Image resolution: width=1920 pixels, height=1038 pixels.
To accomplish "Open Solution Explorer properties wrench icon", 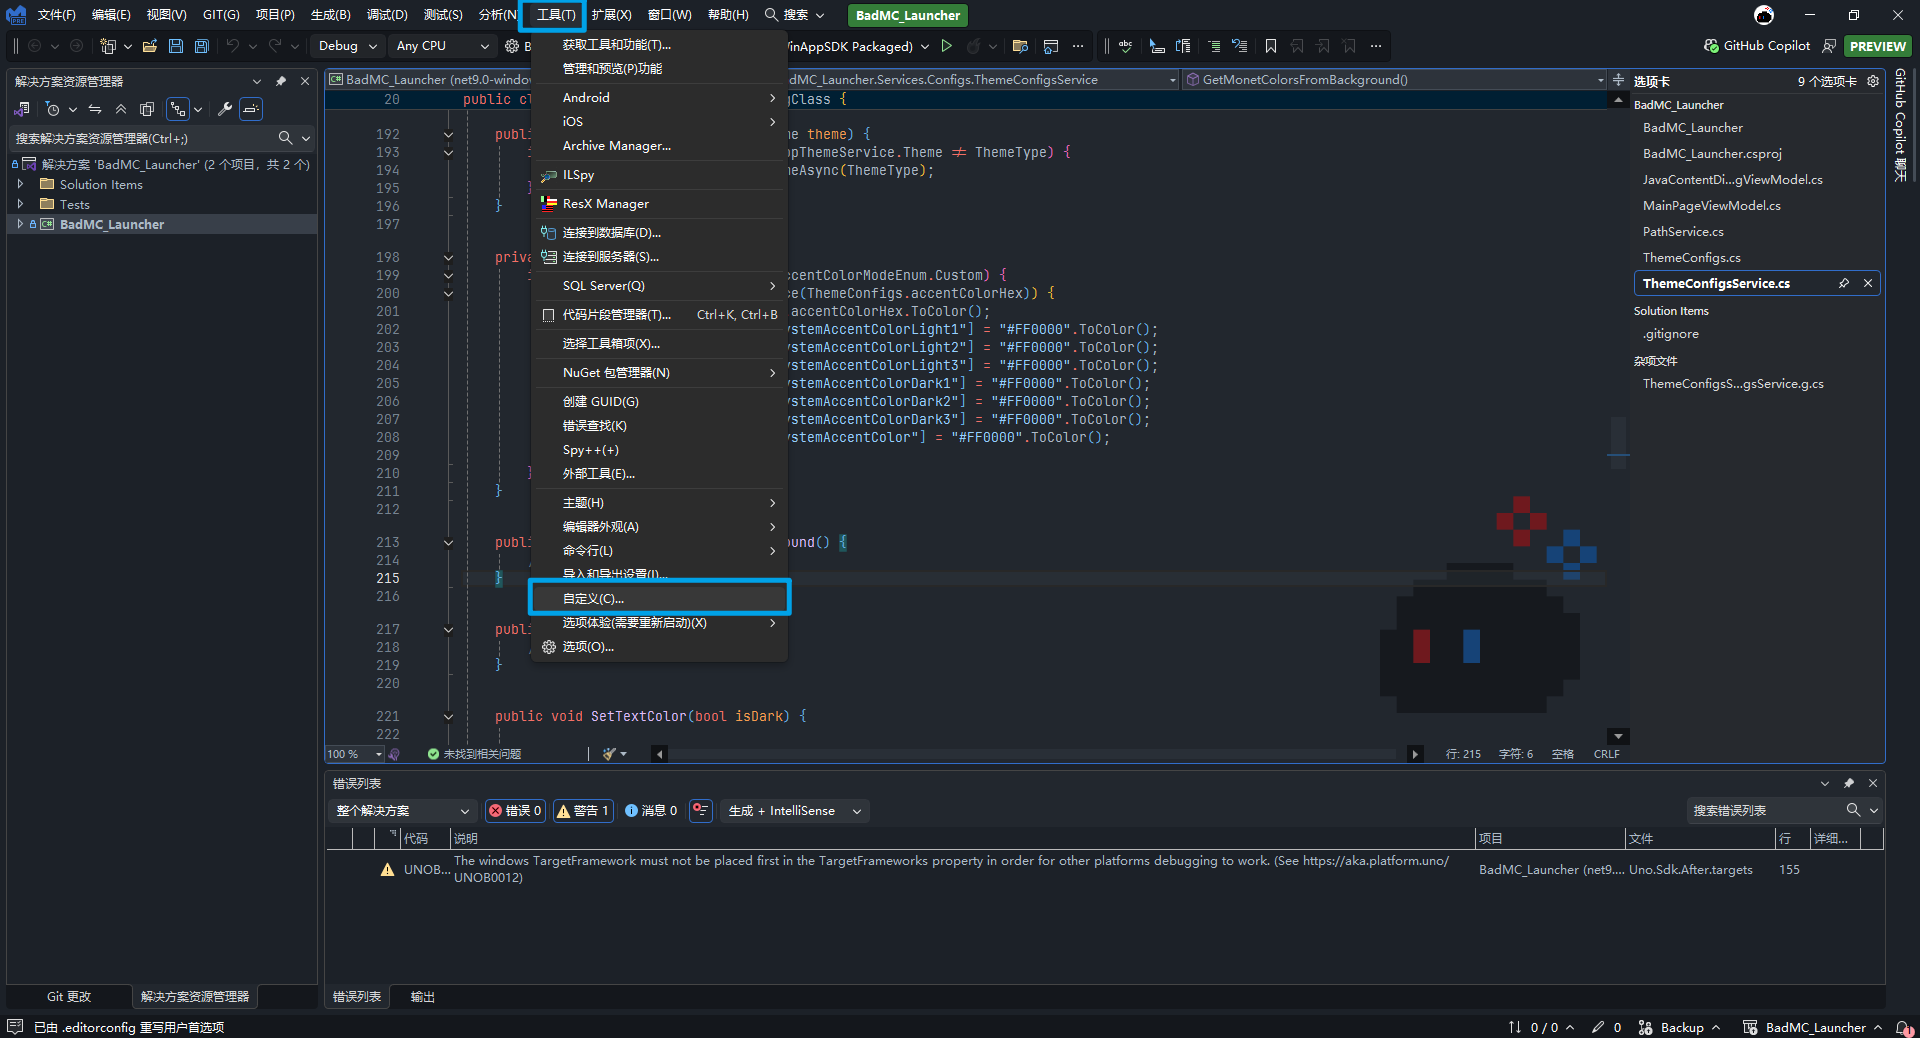I will coord(225,109).
